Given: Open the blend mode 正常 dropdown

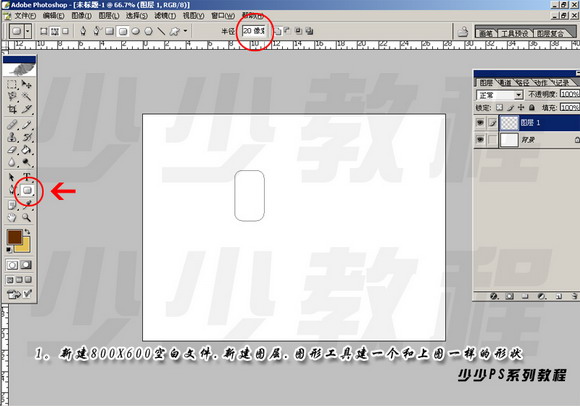Looking at the screenshot, I should click(499, 95).
